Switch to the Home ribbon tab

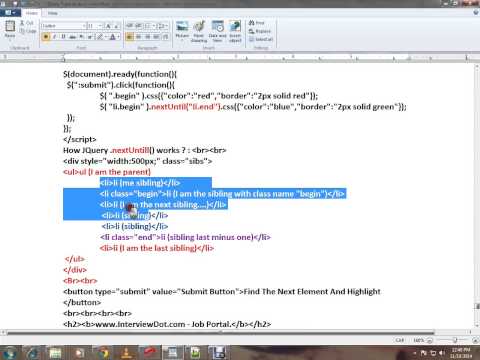point(32,13)
